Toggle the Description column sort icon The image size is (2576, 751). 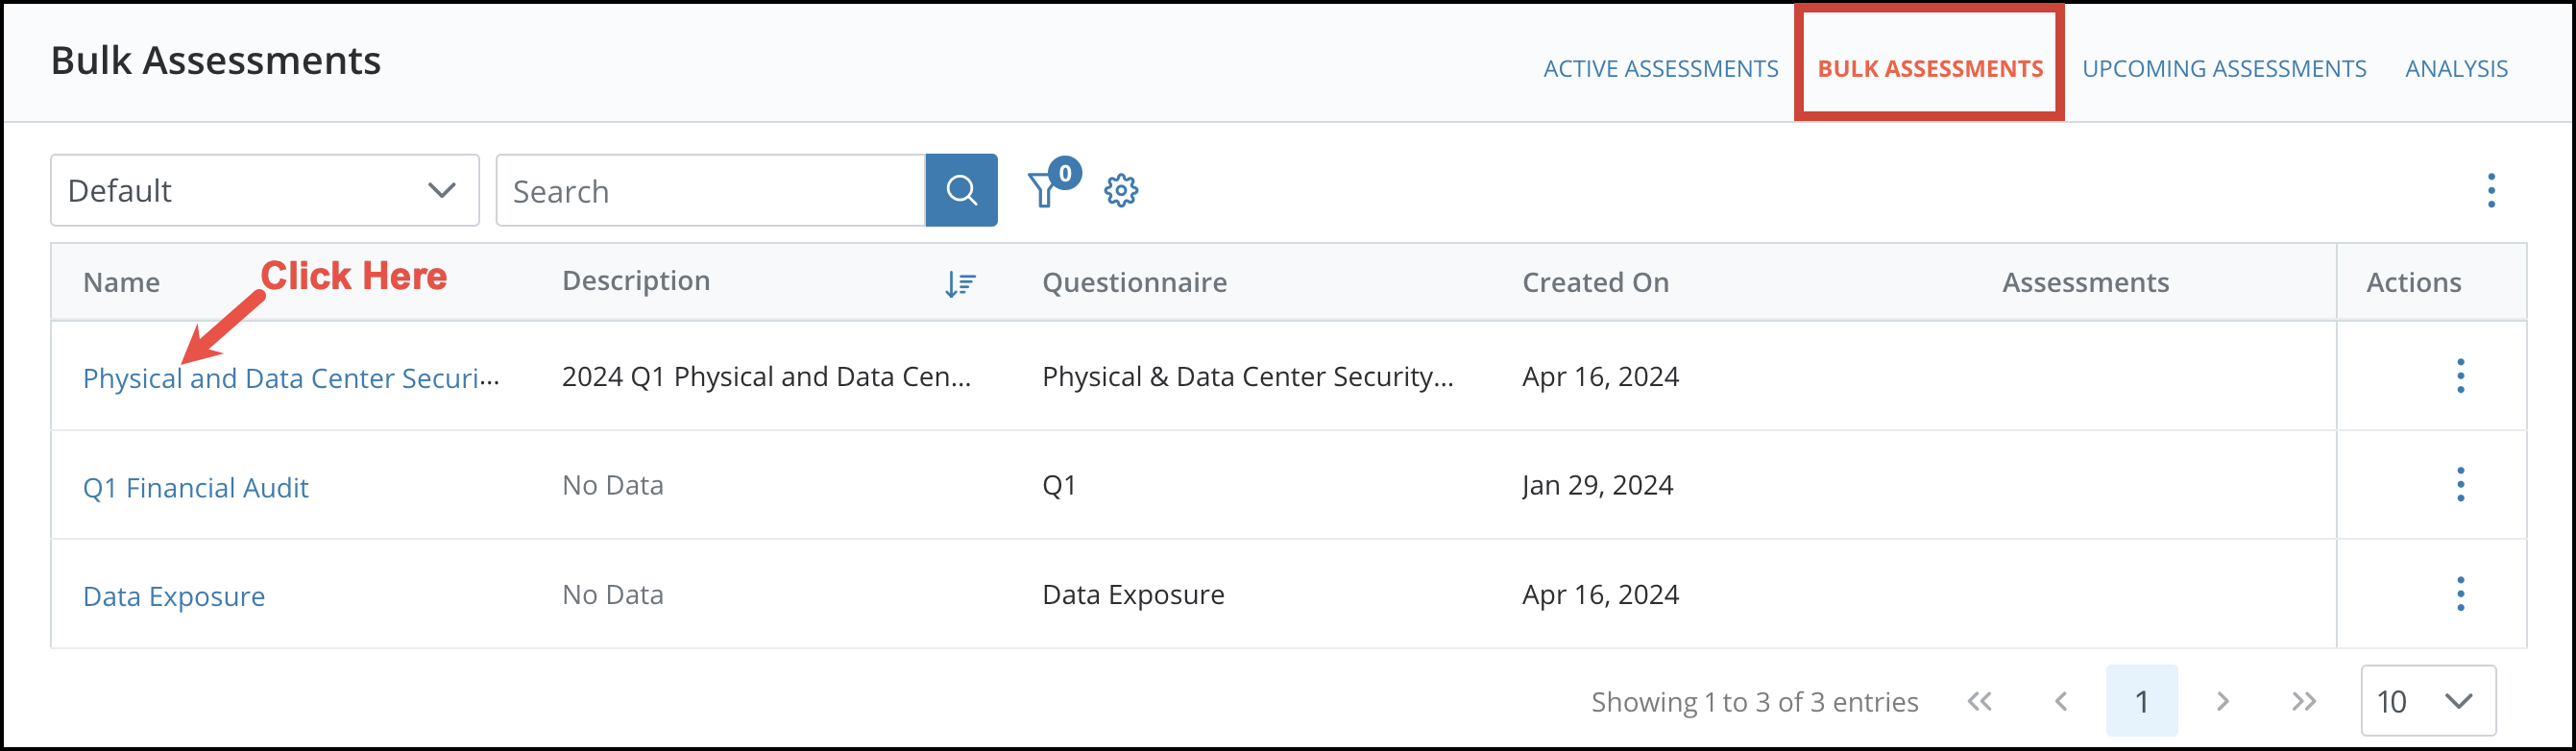[959, 283]
